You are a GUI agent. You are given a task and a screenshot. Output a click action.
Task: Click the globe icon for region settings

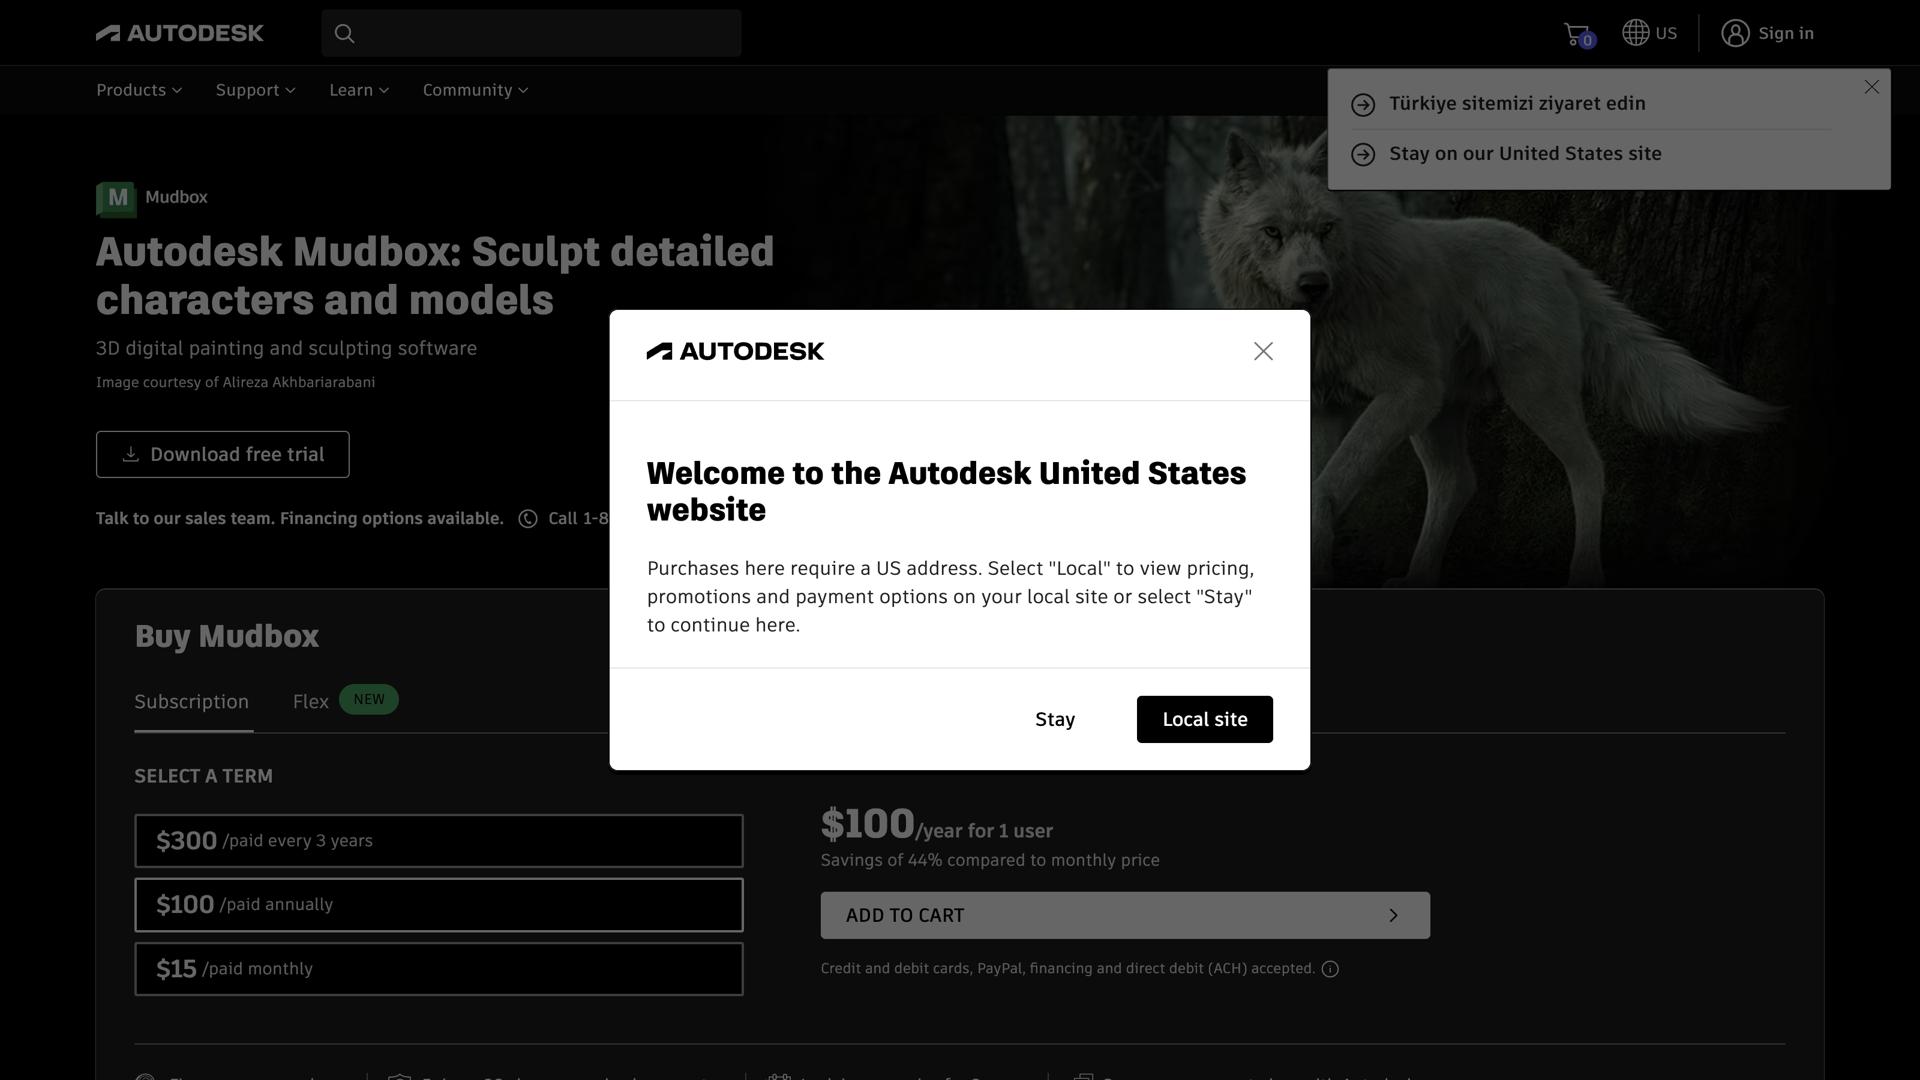[1634, 32]
